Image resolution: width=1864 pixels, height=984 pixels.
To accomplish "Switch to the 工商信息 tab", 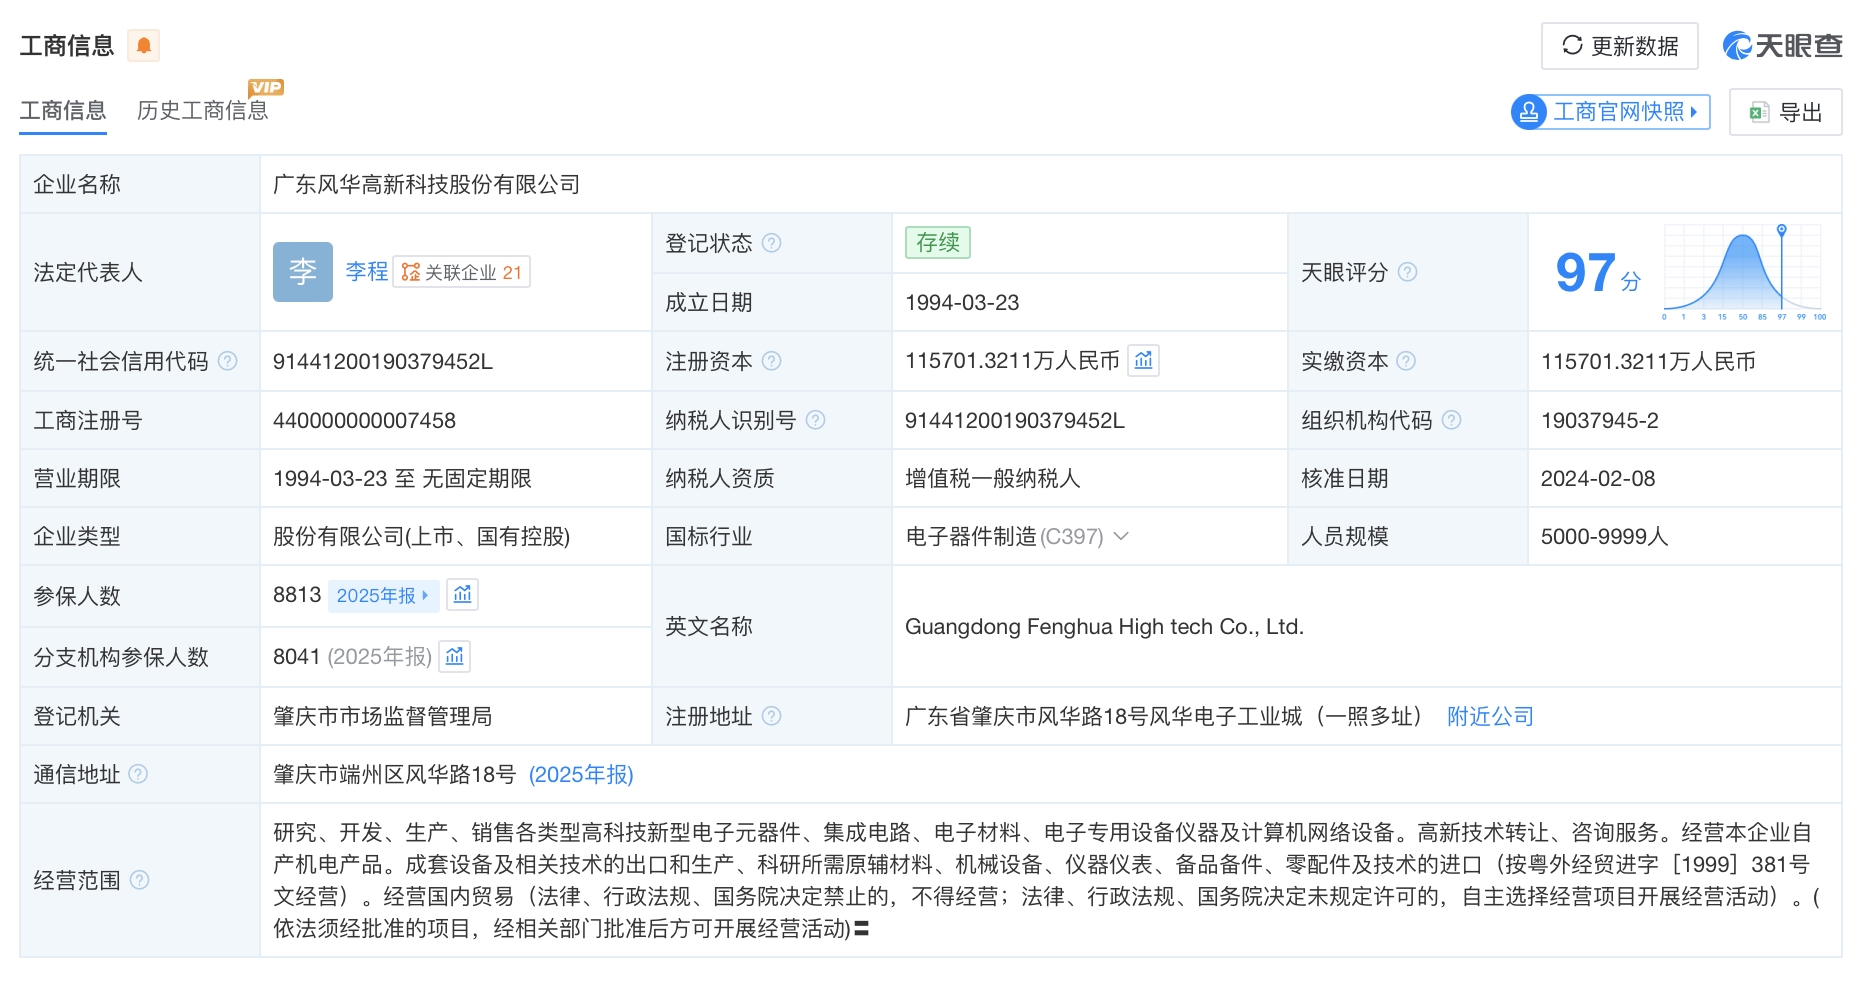I will coord(63,111).
